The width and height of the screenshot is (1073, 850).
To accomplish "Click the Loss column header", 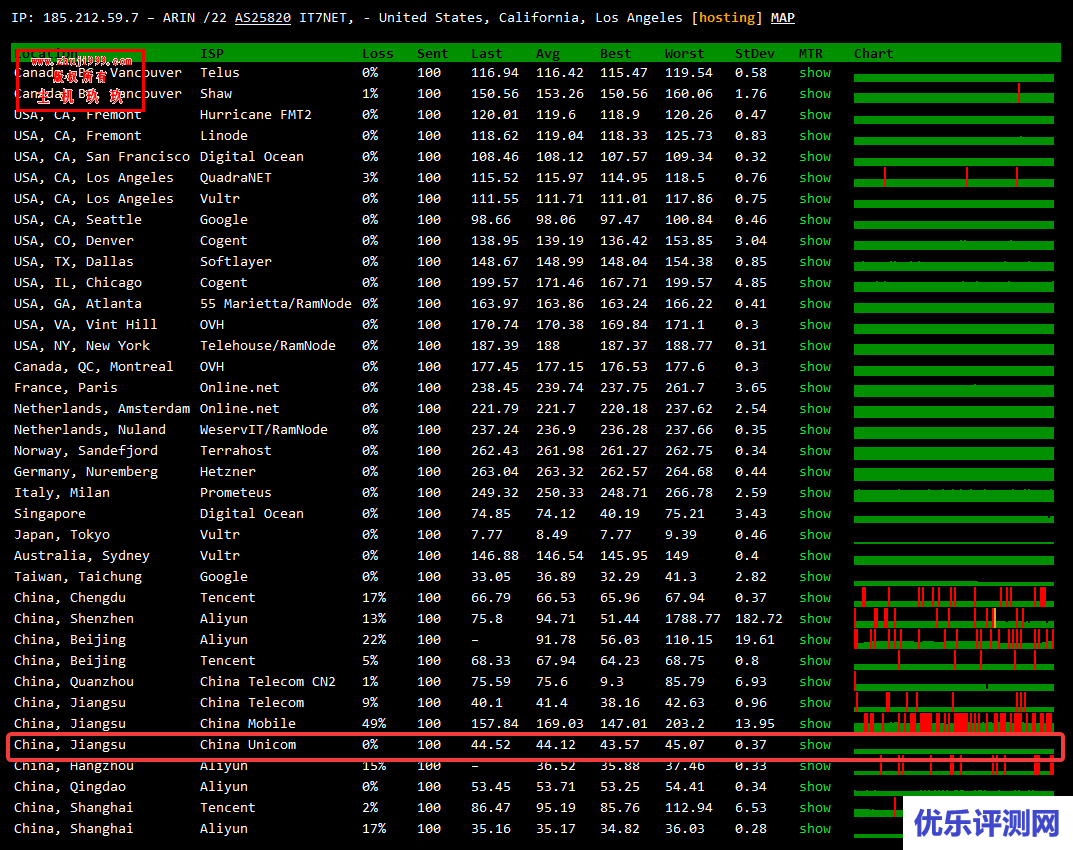I will pyautogui.click(x=378, y=53).
